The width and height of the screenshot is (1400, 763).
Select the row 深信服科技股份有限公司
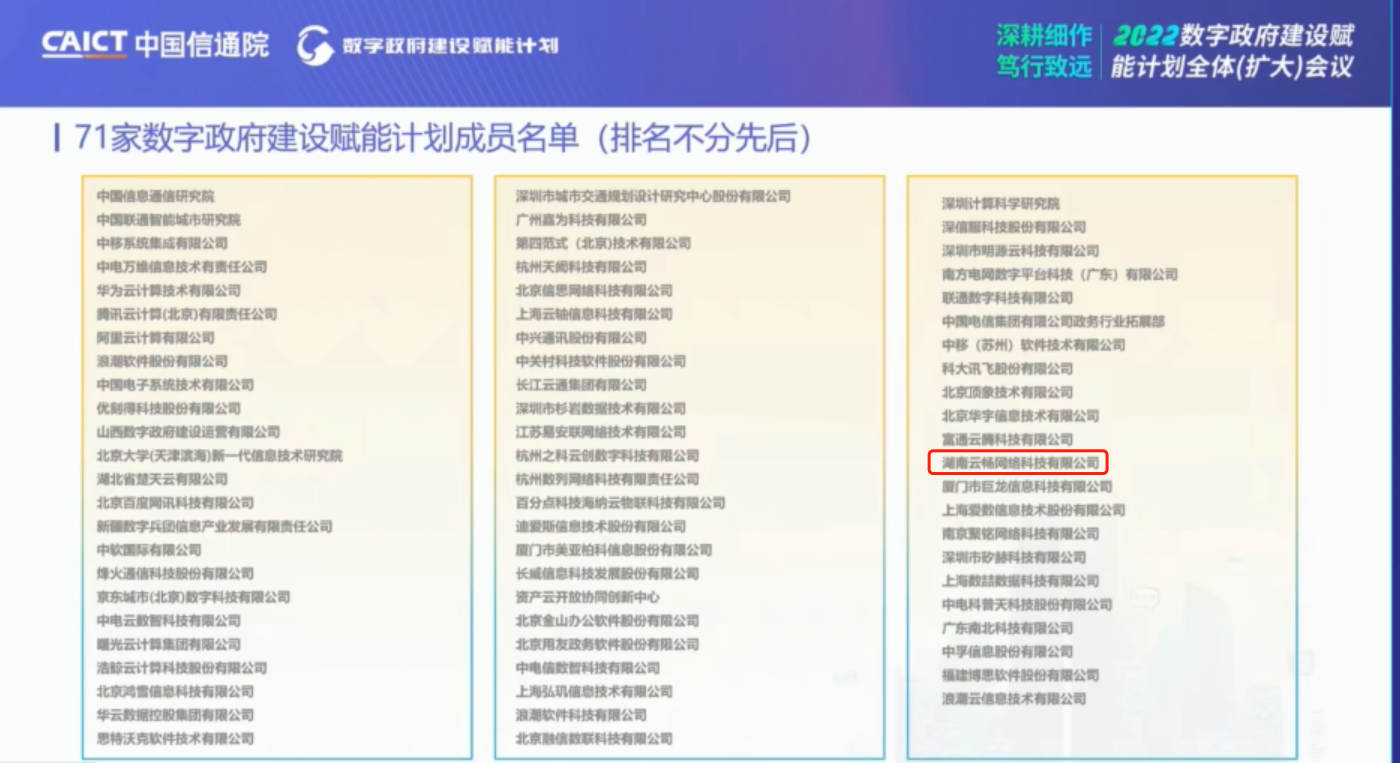(x=1013, y=227)
